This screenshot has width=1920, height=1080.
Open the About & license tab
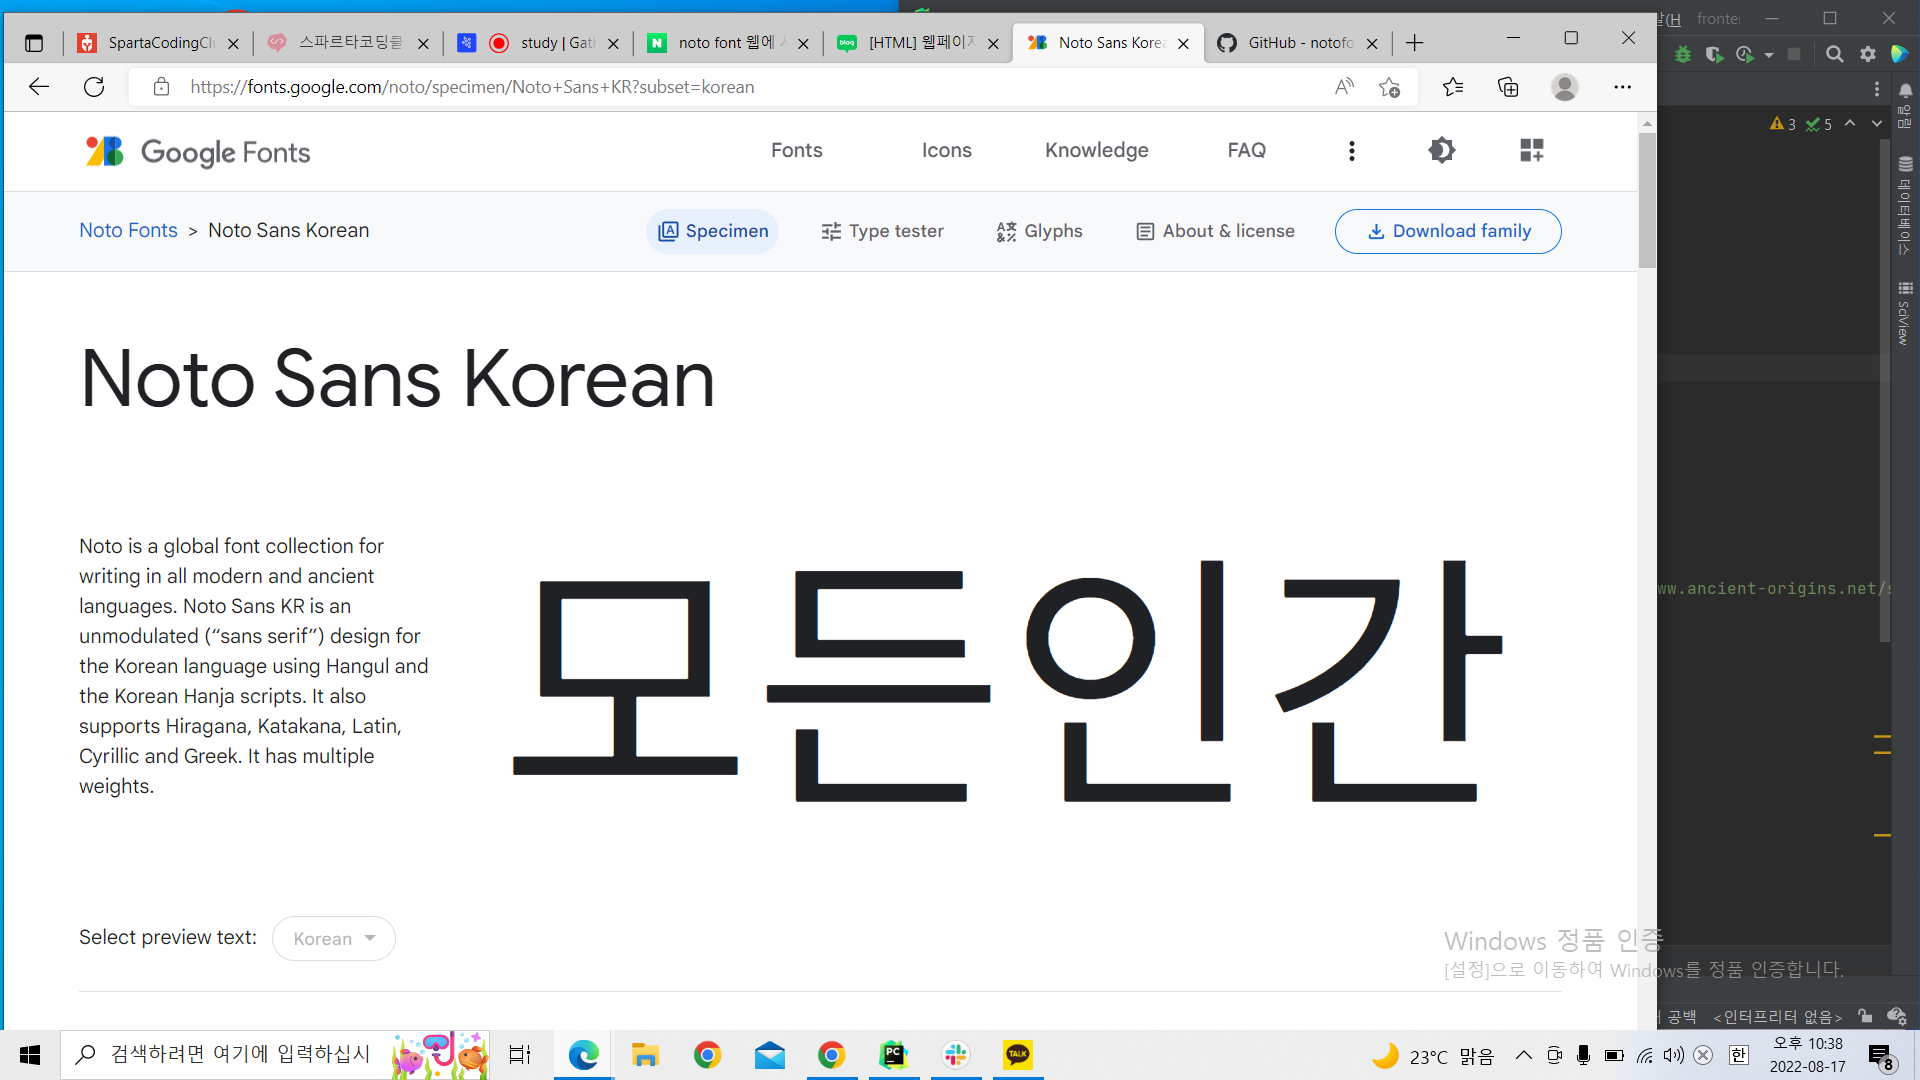click(x=1215, y=231)
